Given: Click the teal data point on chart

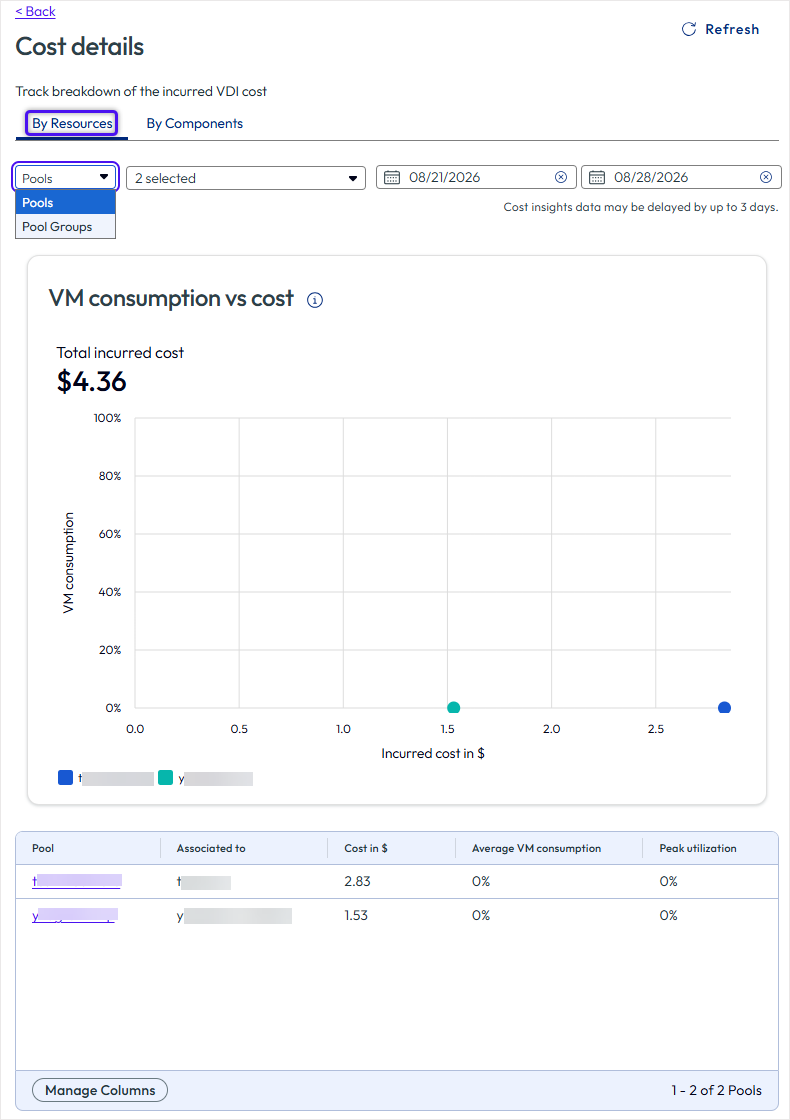Looking at the screenshot, I should point(453,708).
